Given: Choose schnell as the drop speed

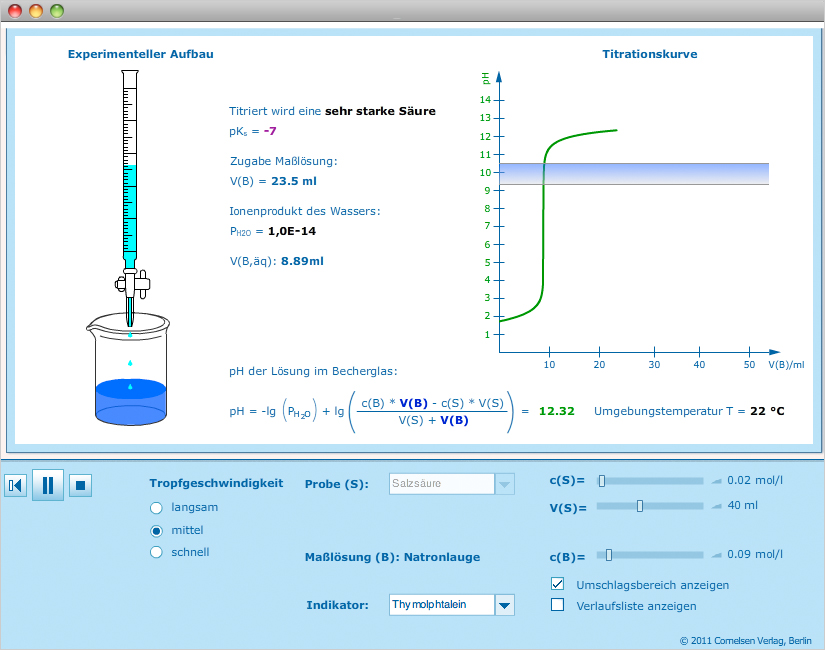Looking at the screenshot, I should coord(156,552).
